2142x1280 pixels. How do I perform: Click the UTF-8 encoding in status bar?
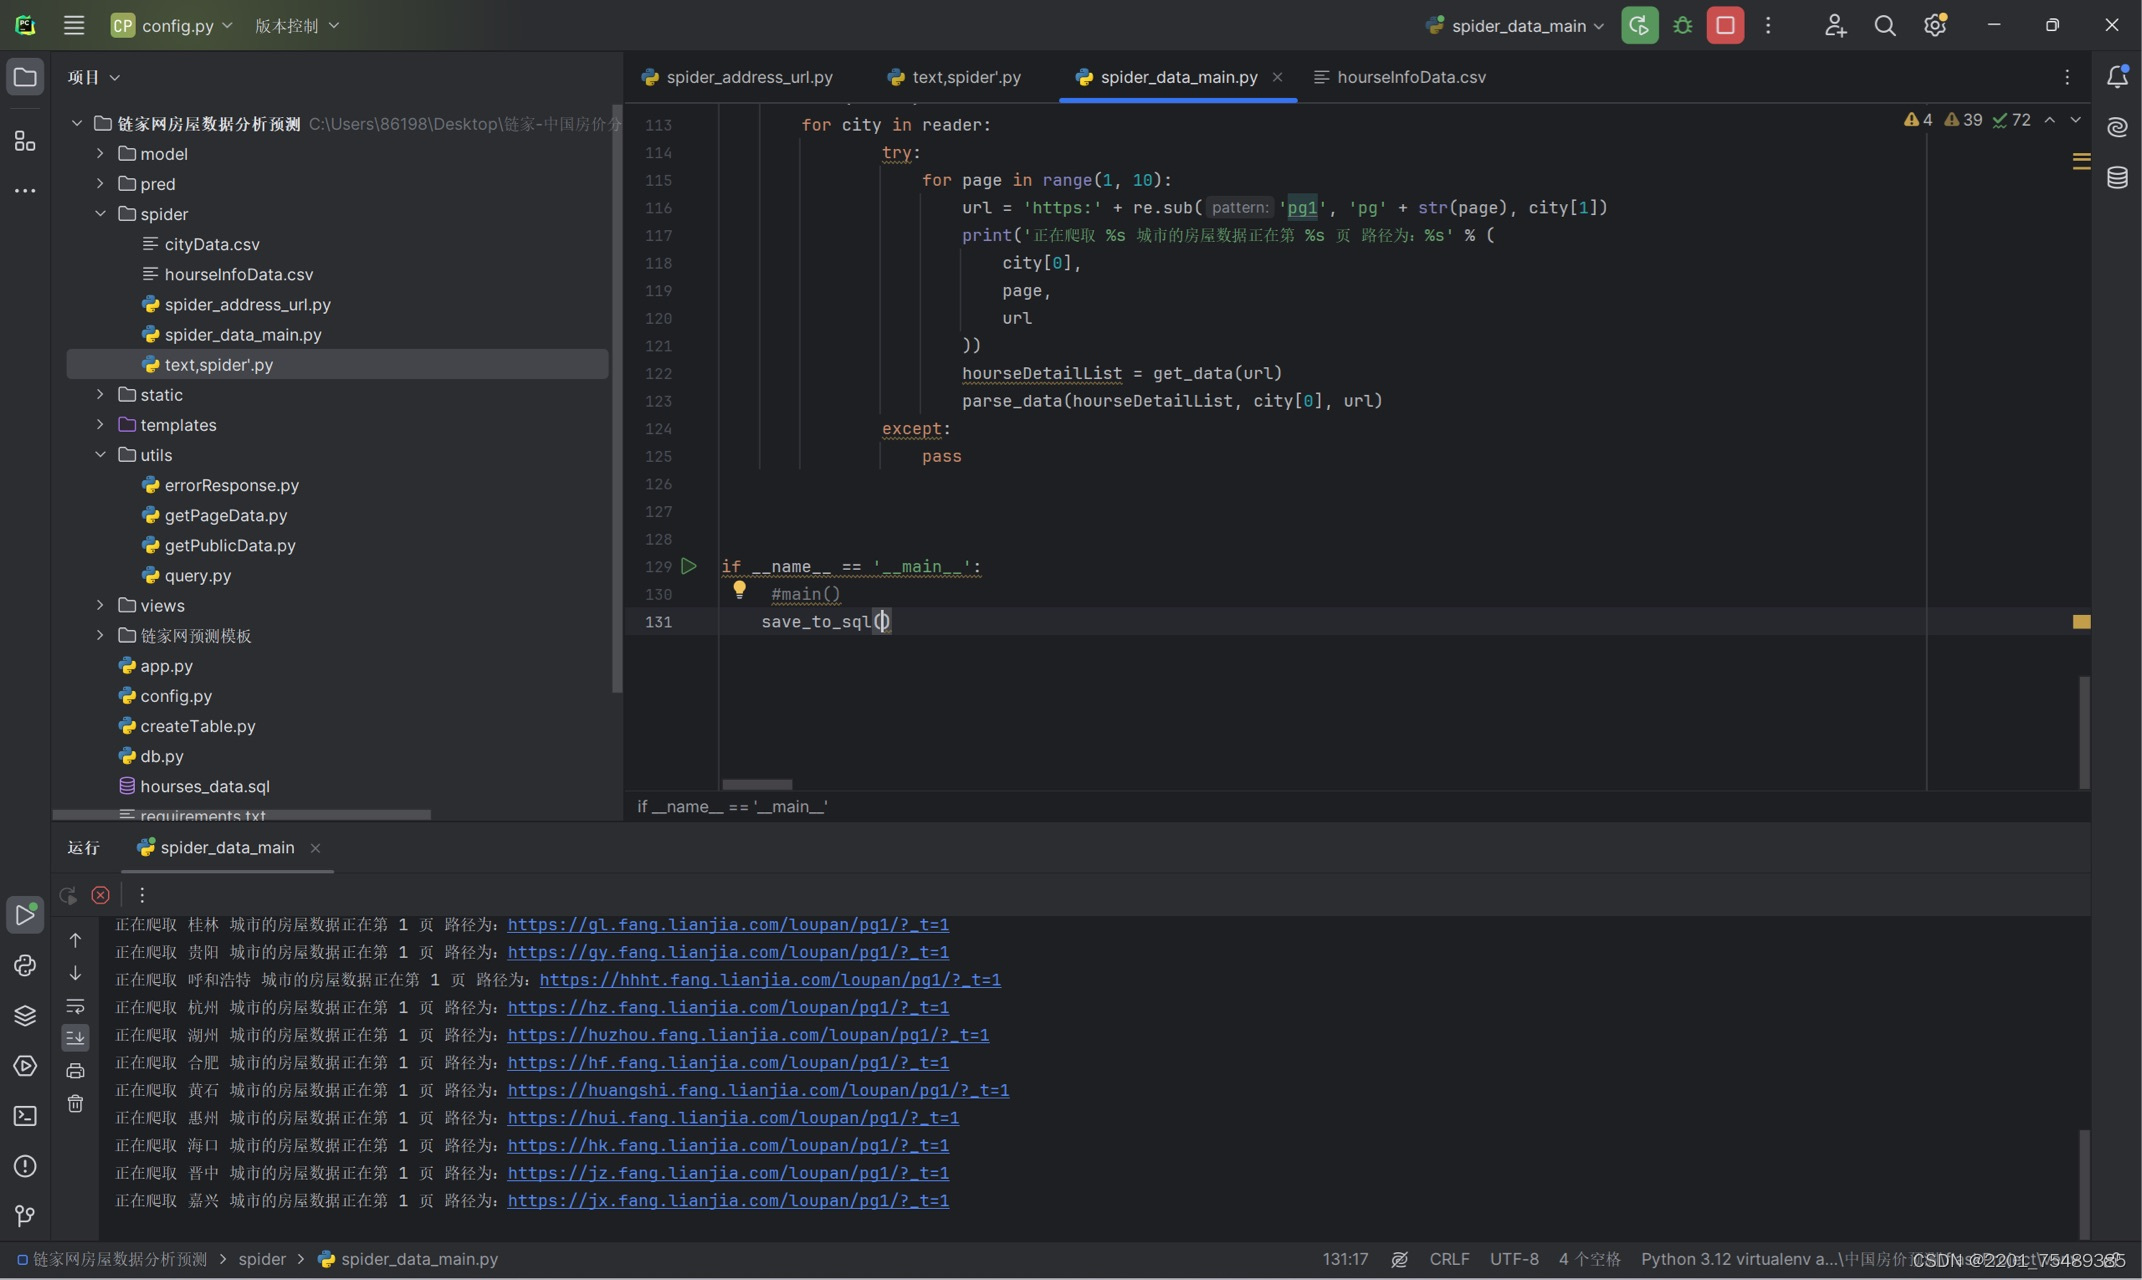point(1513,1259)
